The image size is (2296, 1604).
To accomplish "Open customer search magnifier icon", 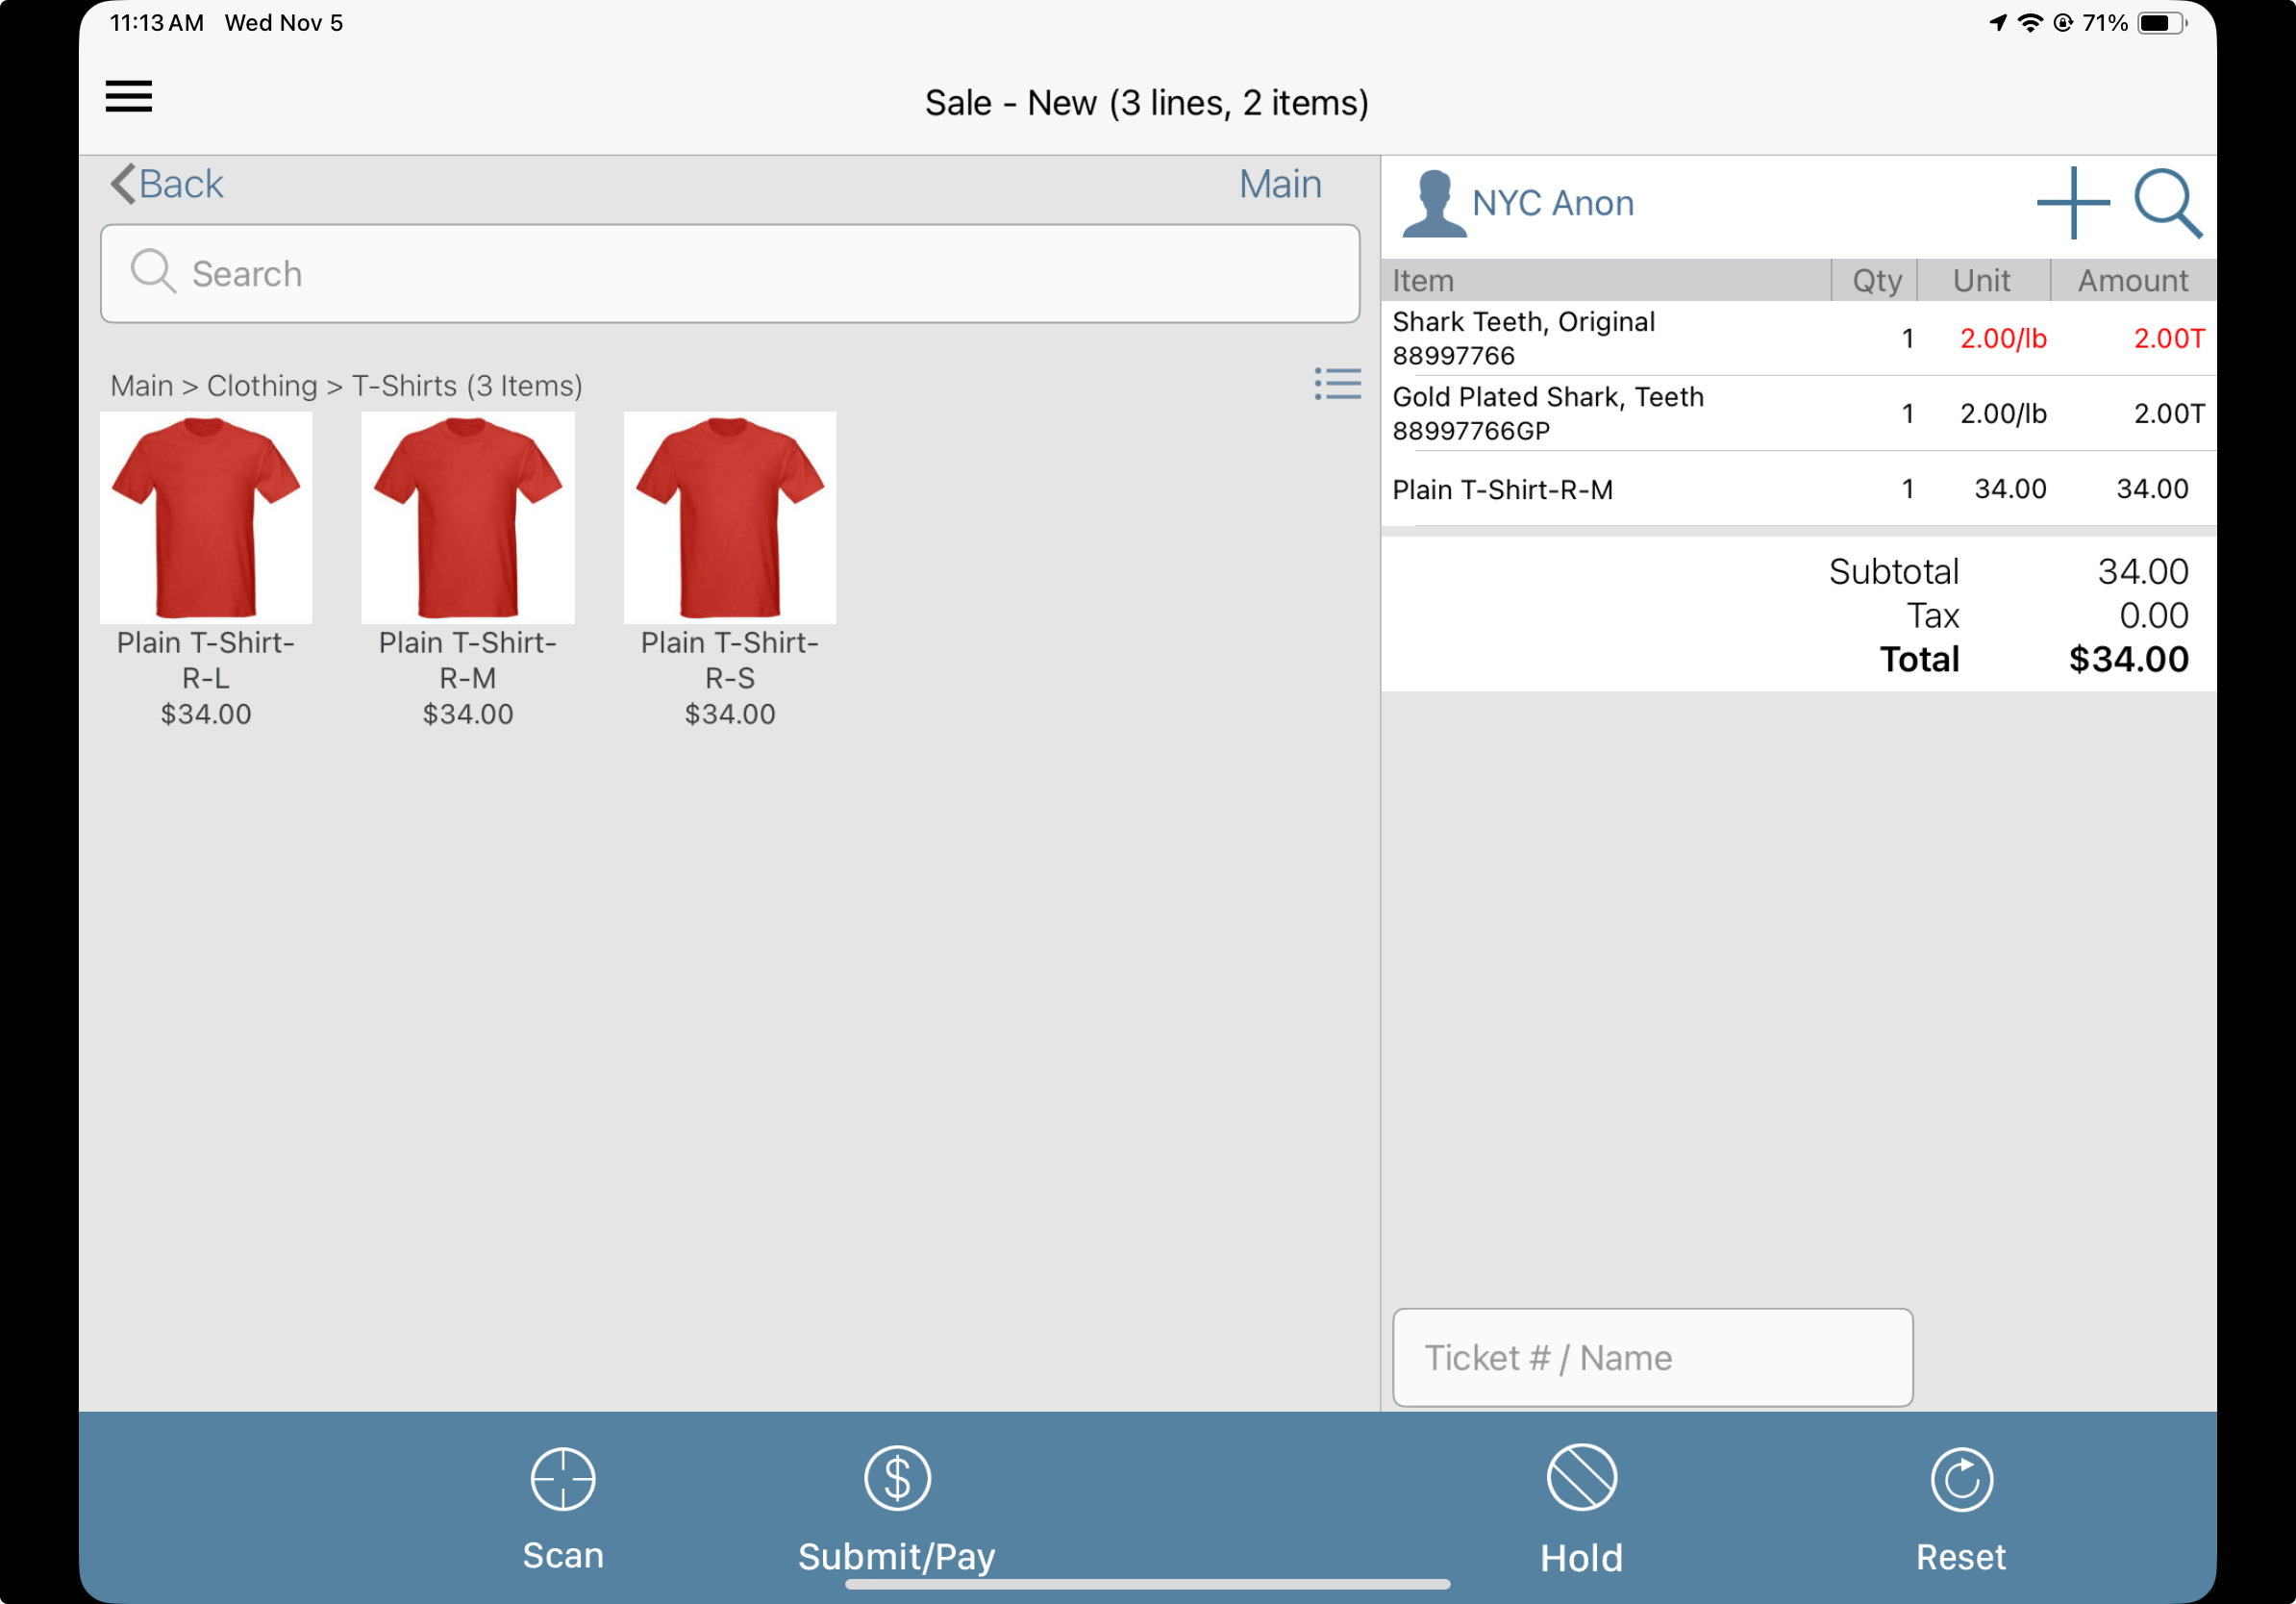I will [2167, 203].
